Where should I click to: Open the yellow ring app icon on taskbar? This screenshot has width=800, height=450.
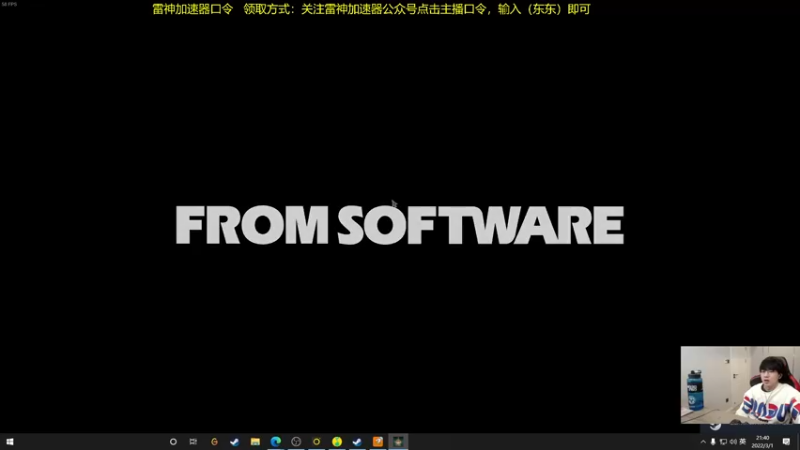[316, 442]
